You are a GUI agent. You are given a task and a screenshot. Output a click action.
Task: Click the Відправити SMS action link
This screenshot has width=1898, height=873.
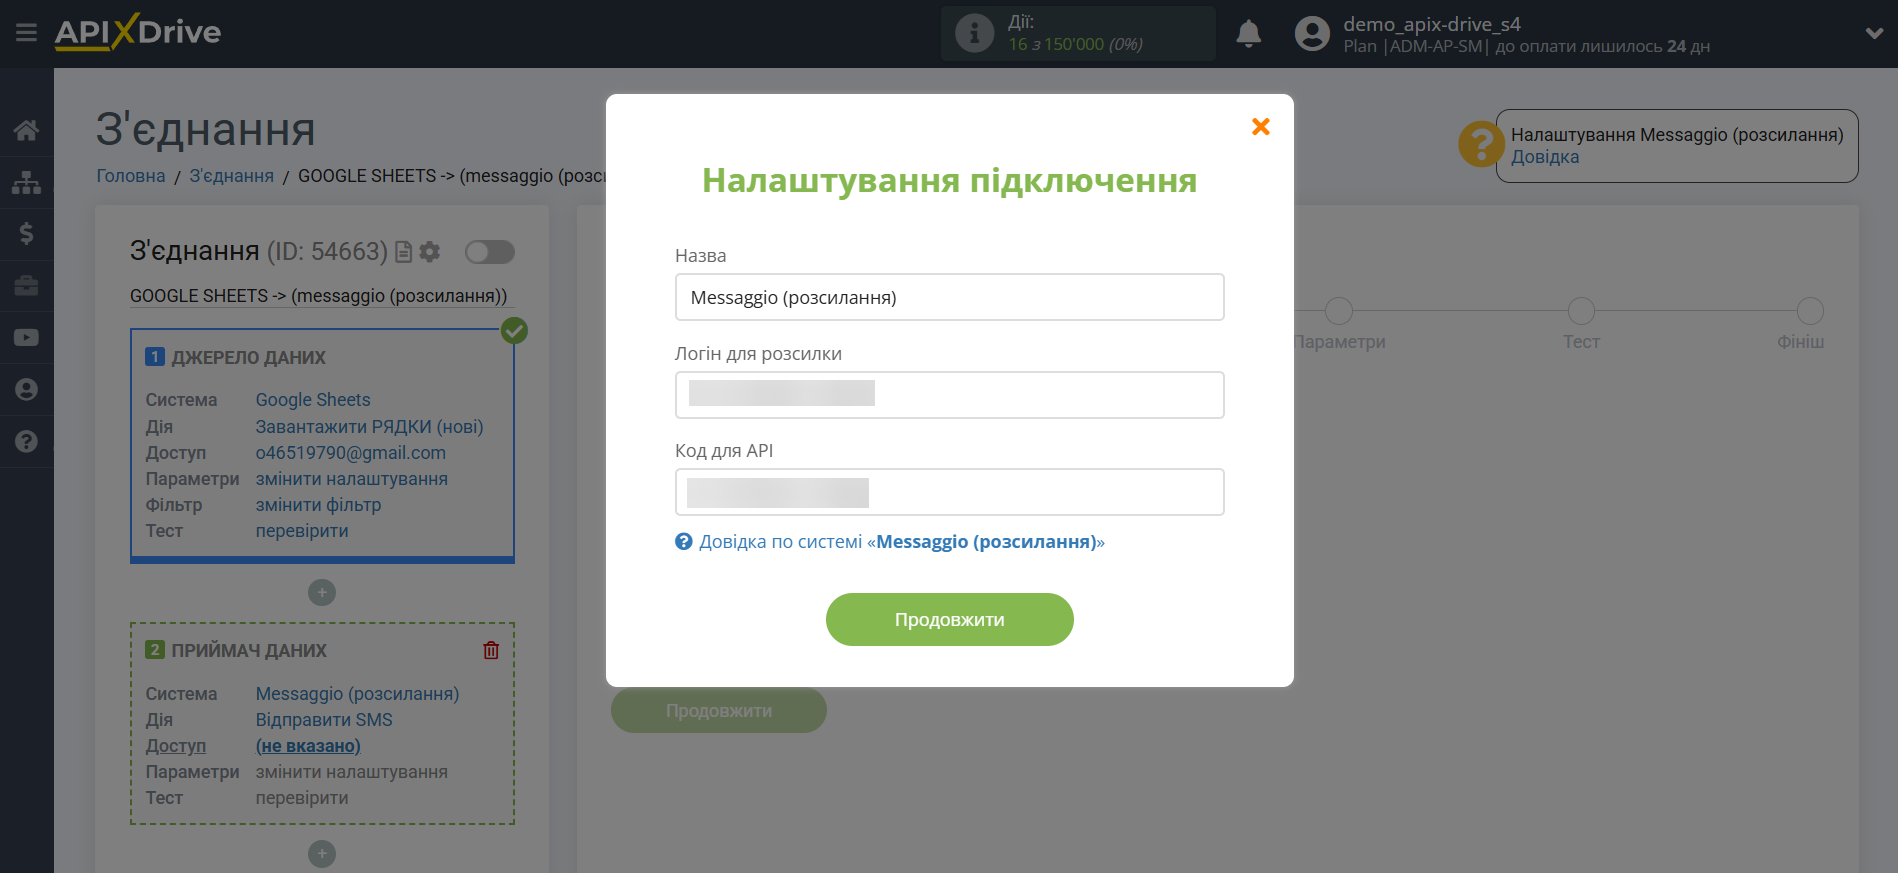coord(324,720)
